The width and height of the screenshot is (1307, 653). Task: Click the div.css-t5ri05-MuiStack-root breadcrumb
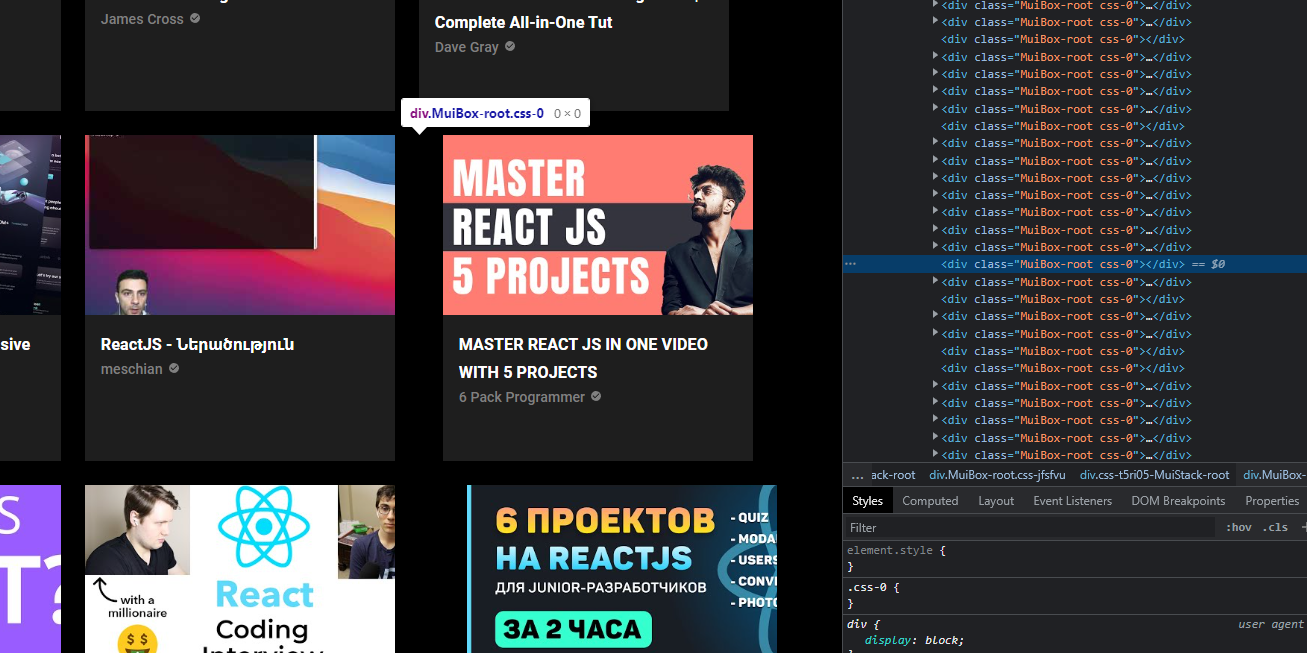[1154, 475]
